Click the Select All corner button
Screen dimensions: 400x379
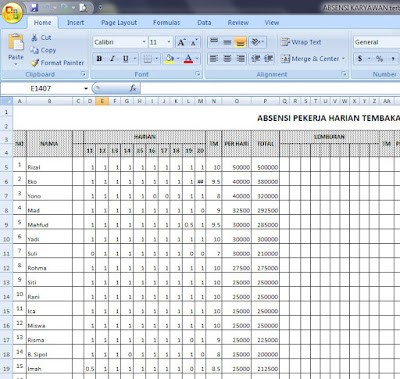pyautogui.click(x=7, y=101)
